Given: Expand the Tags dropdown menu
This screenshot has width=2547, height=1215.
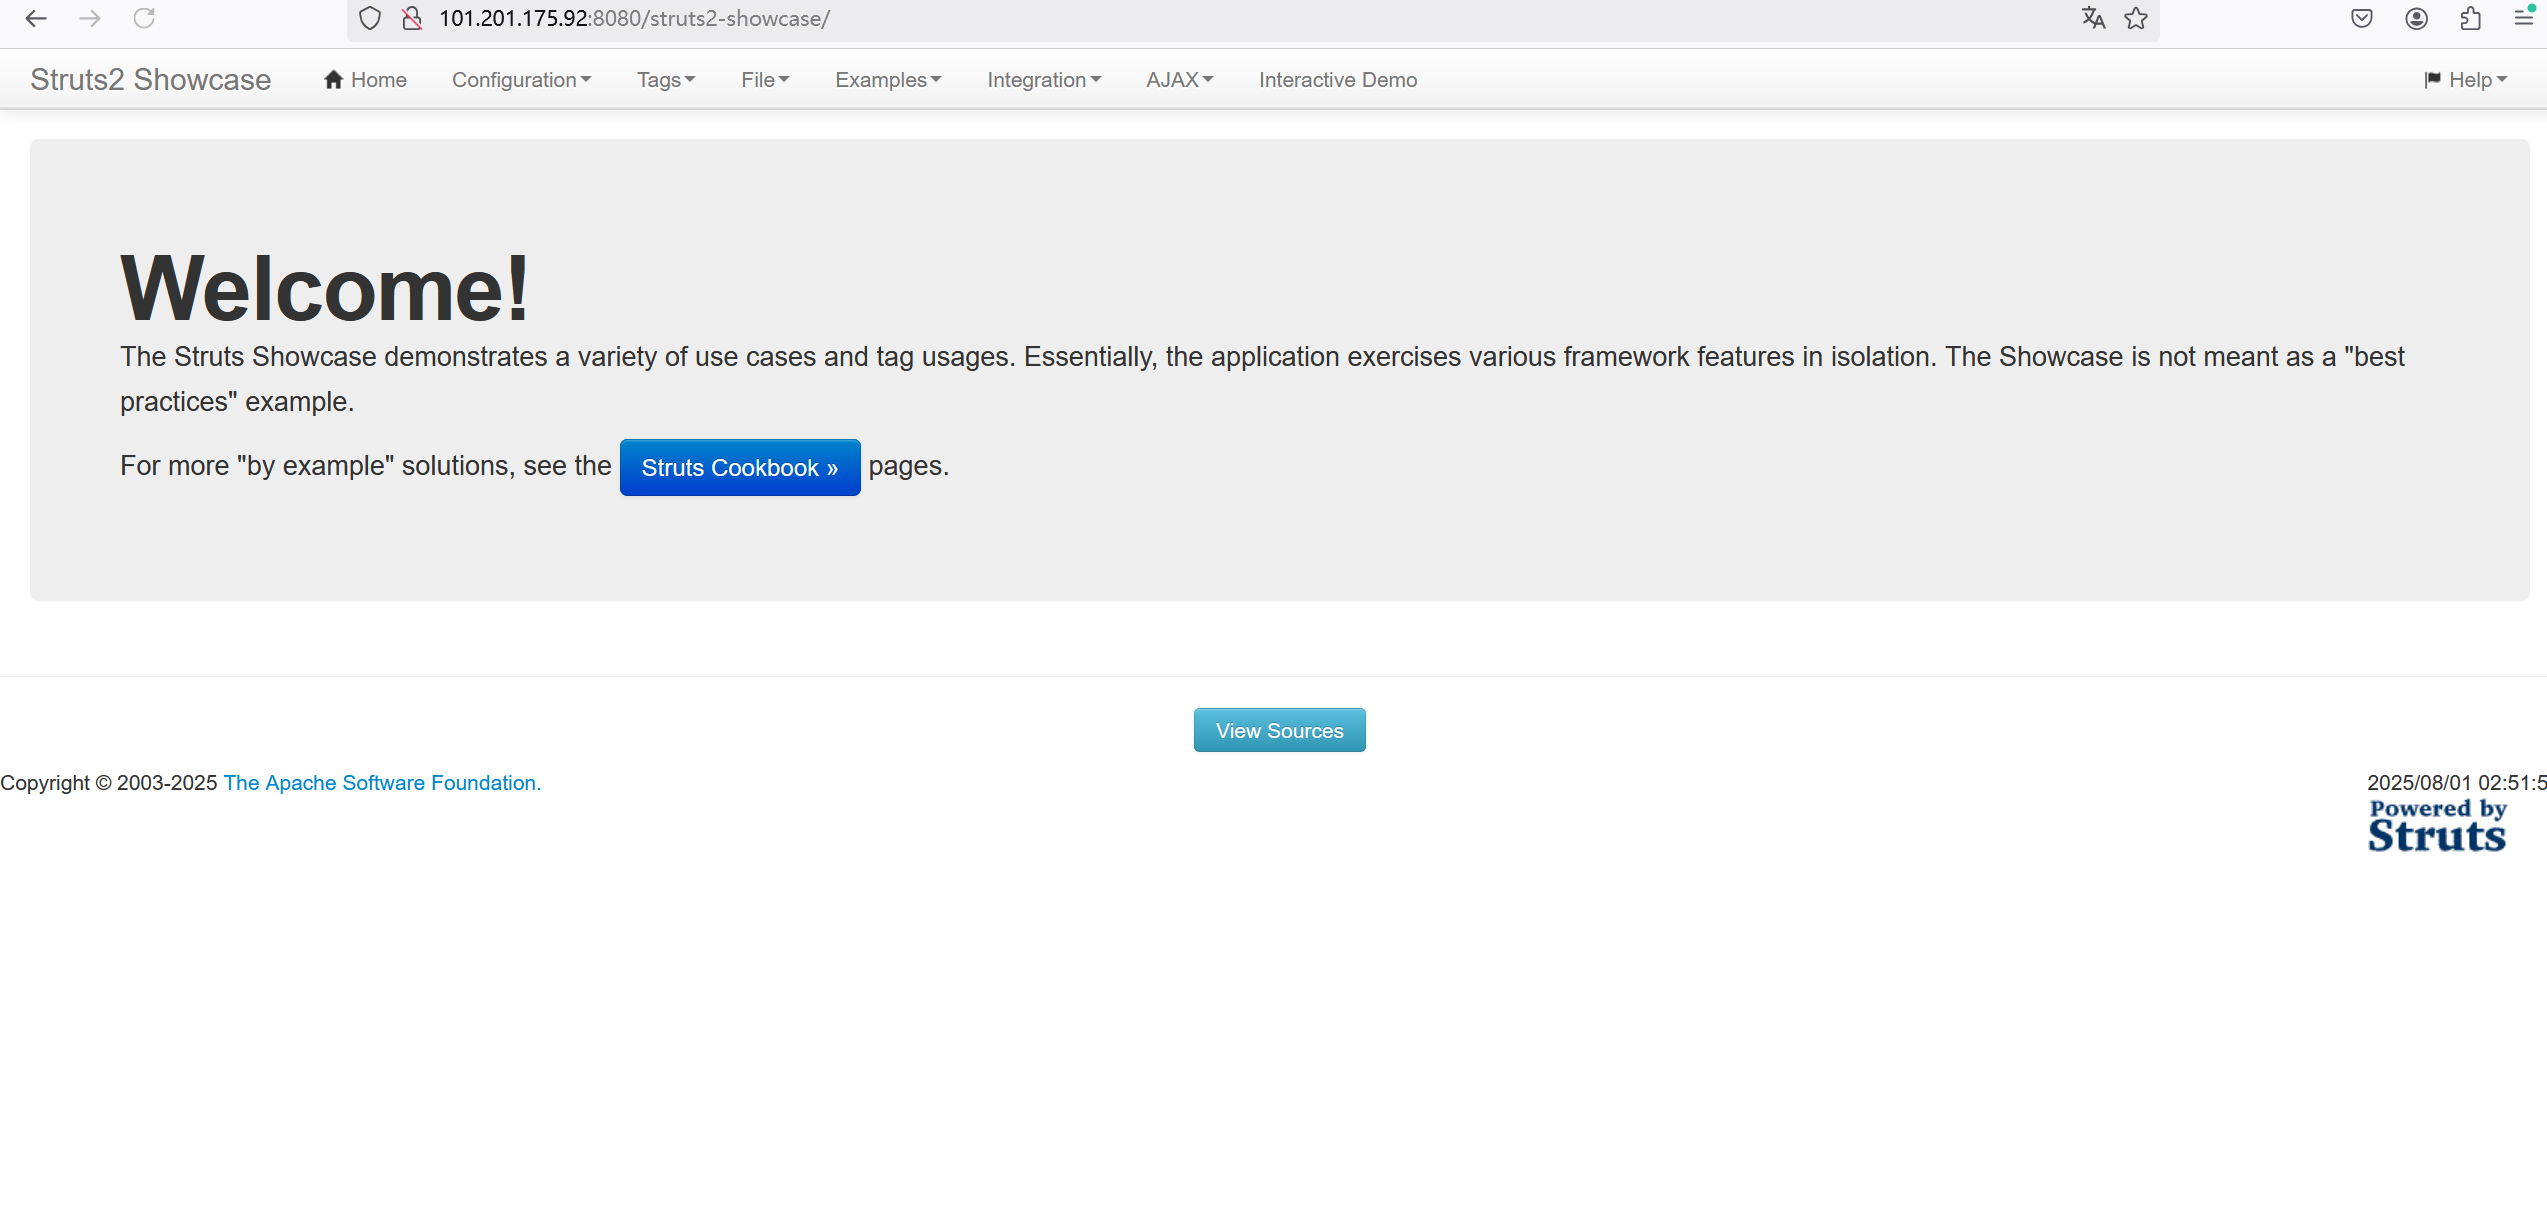Looking at the screenshot, I should pyautogui.click(x=666, y=80).
